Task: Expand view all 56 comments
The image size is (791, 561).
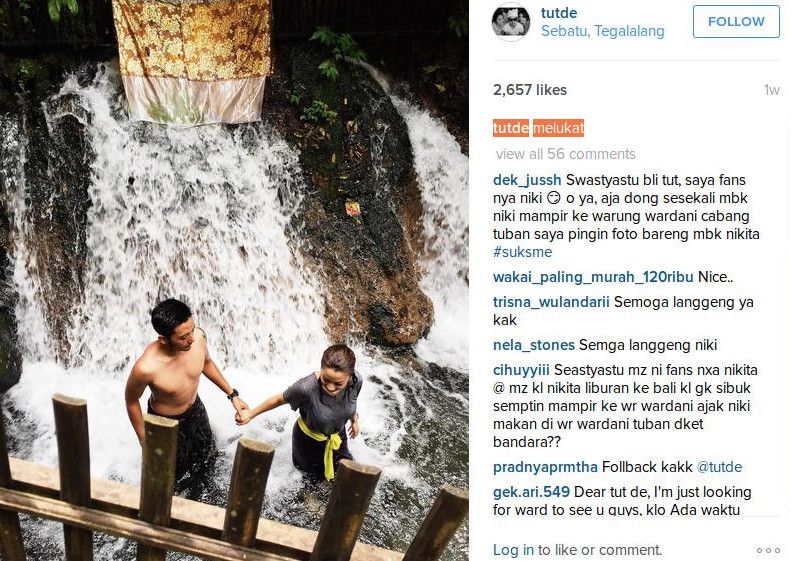Action: coord(565,154)
